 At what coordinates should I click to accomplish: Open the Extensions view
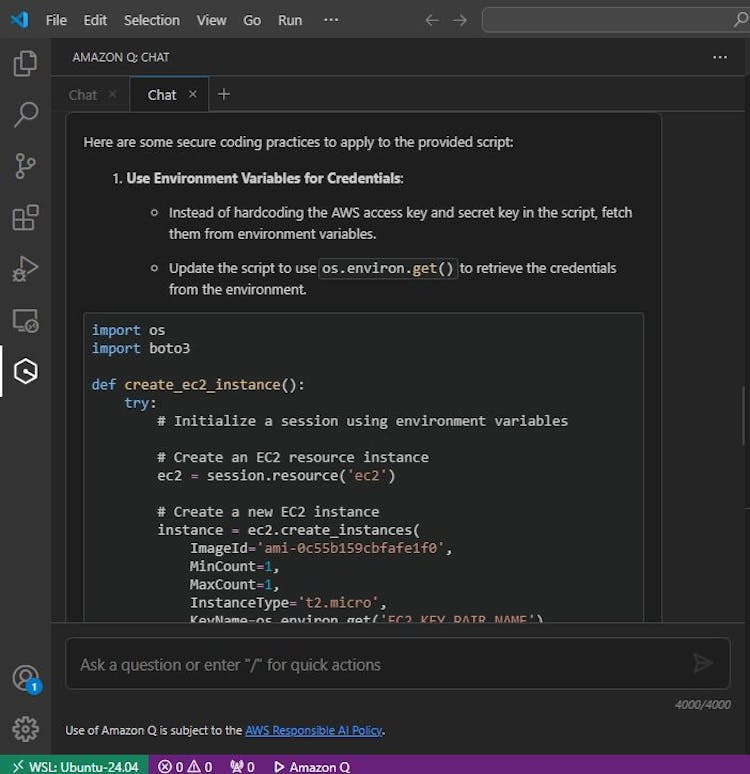click(25, 218)
